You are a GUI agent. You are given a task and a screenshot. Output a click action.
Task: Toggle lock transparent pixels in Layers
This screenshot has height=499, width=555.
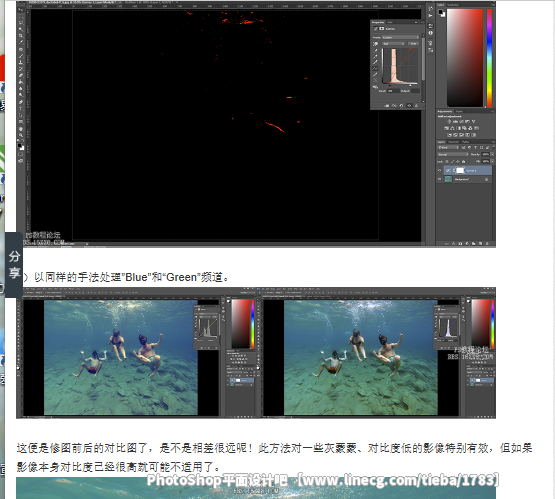click(447, 161)
